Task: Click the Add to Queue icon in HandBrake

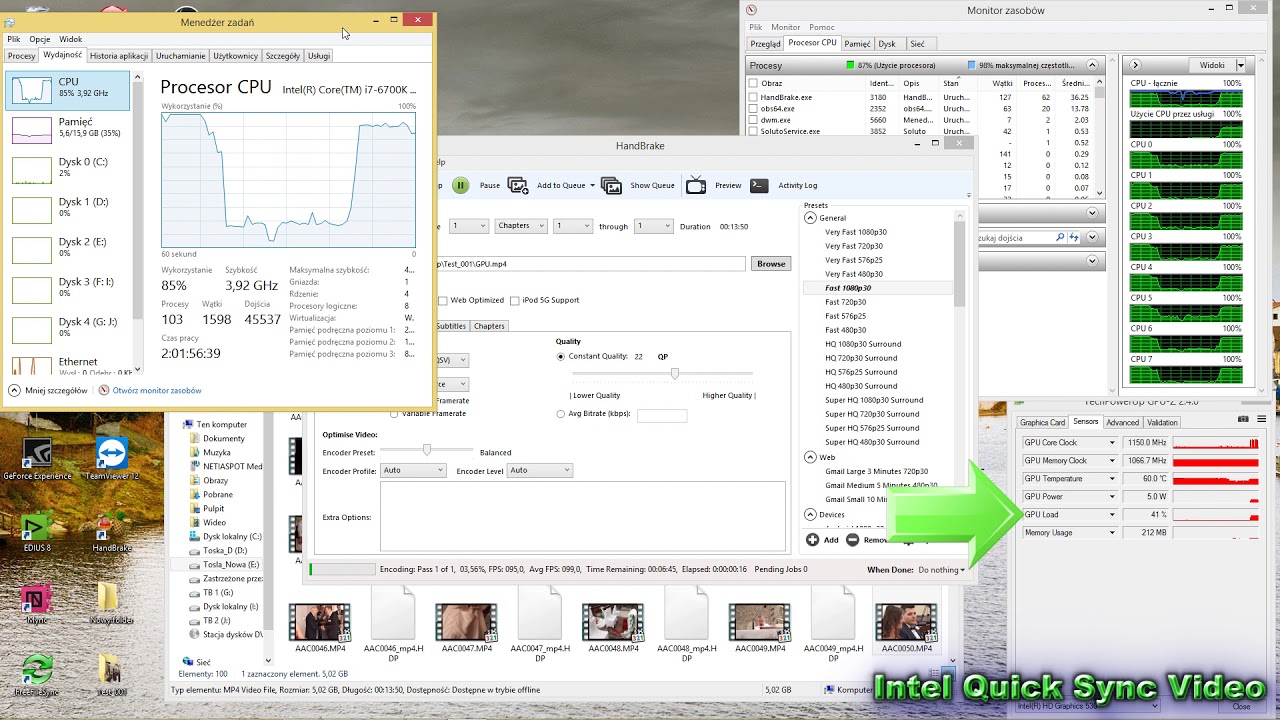Action: click(x=518, y=185)
